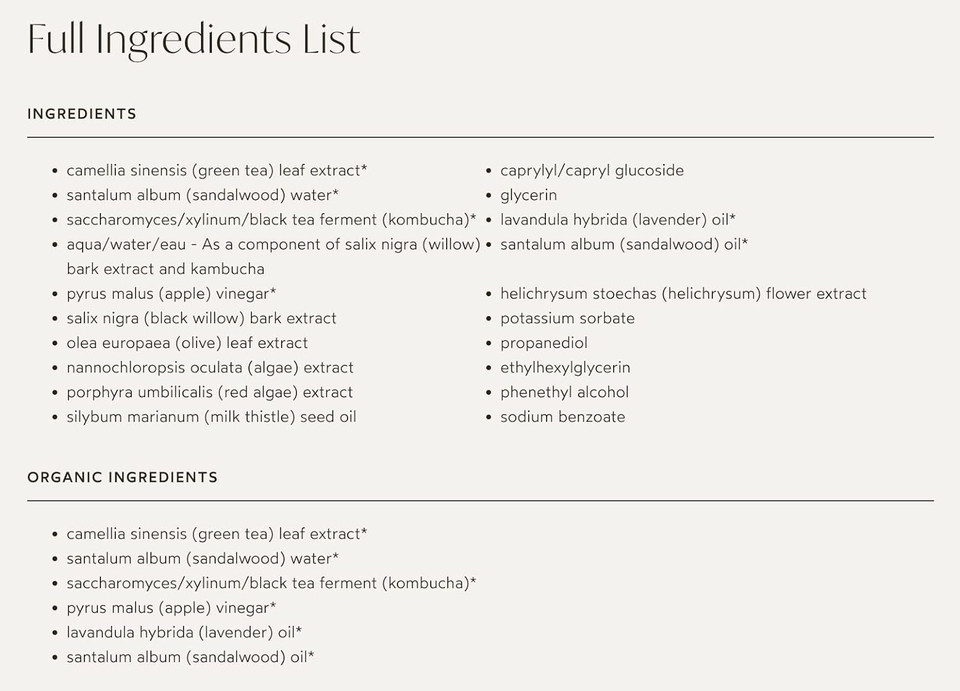Select the potassium sorbate entry
This screenshot has width=960, height=691.
point(567,318)
